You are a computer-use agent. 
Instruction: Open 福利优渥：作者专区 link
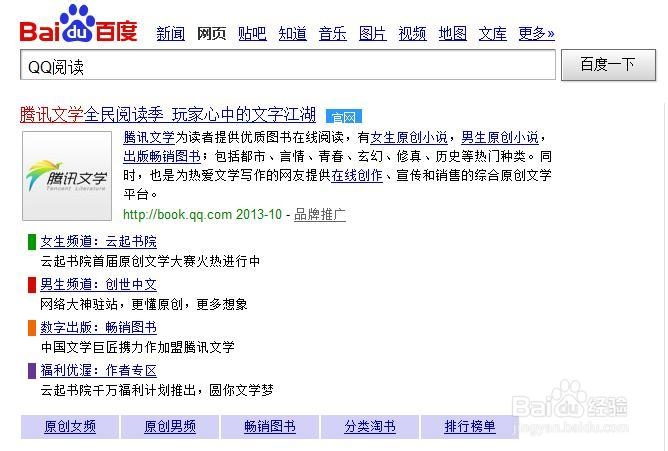[x=98, y=371]
